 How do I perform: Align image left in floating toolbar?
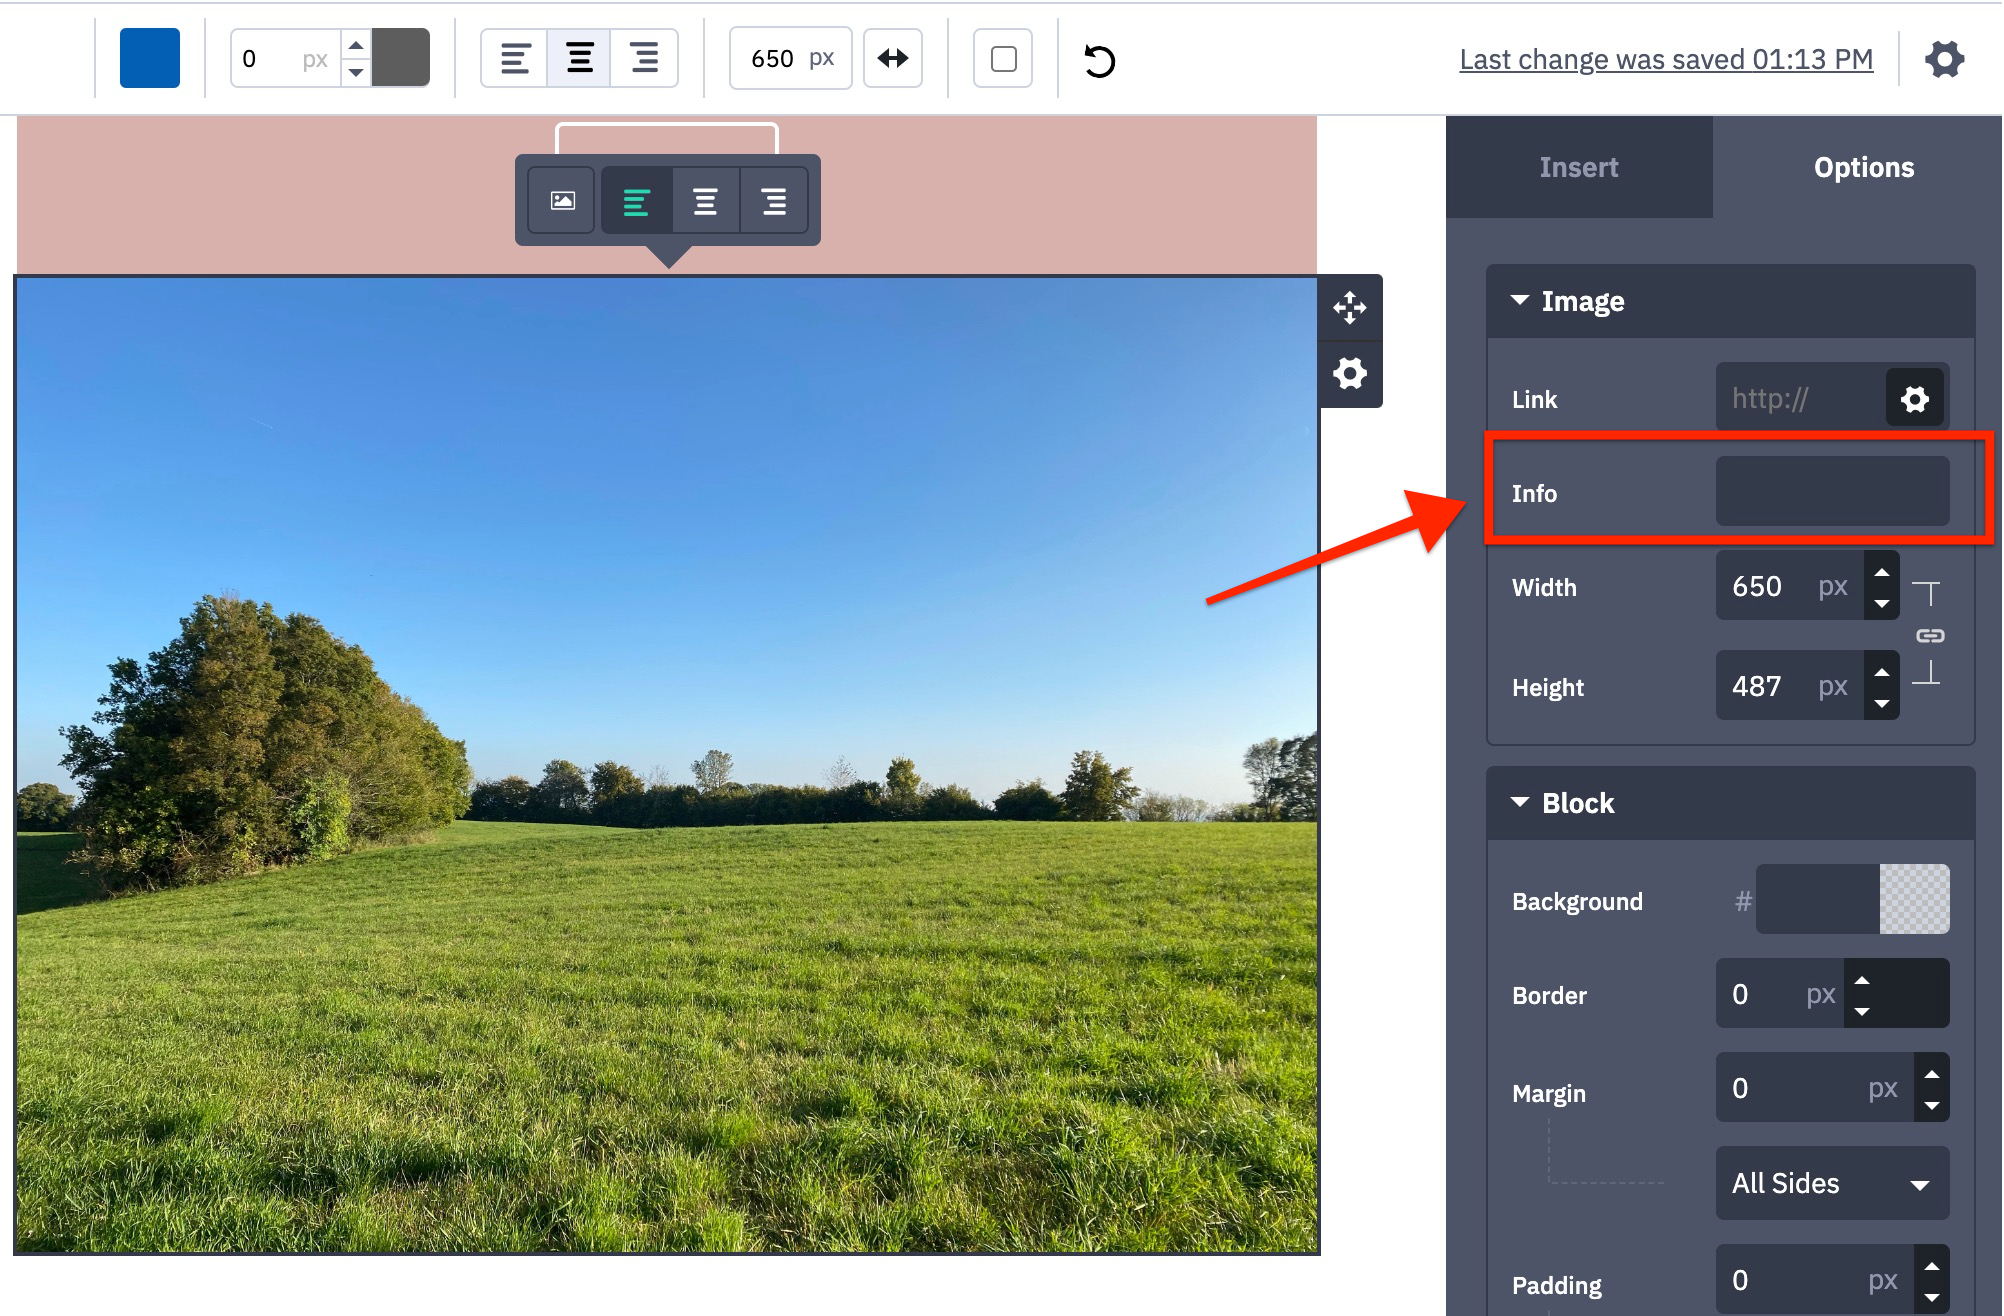point(637,201)
